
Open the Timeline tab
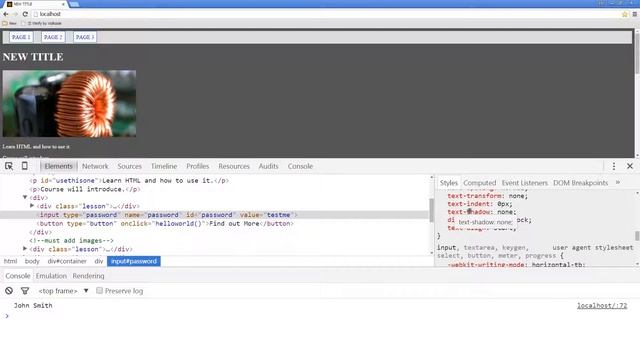click(x=164, y=166)
